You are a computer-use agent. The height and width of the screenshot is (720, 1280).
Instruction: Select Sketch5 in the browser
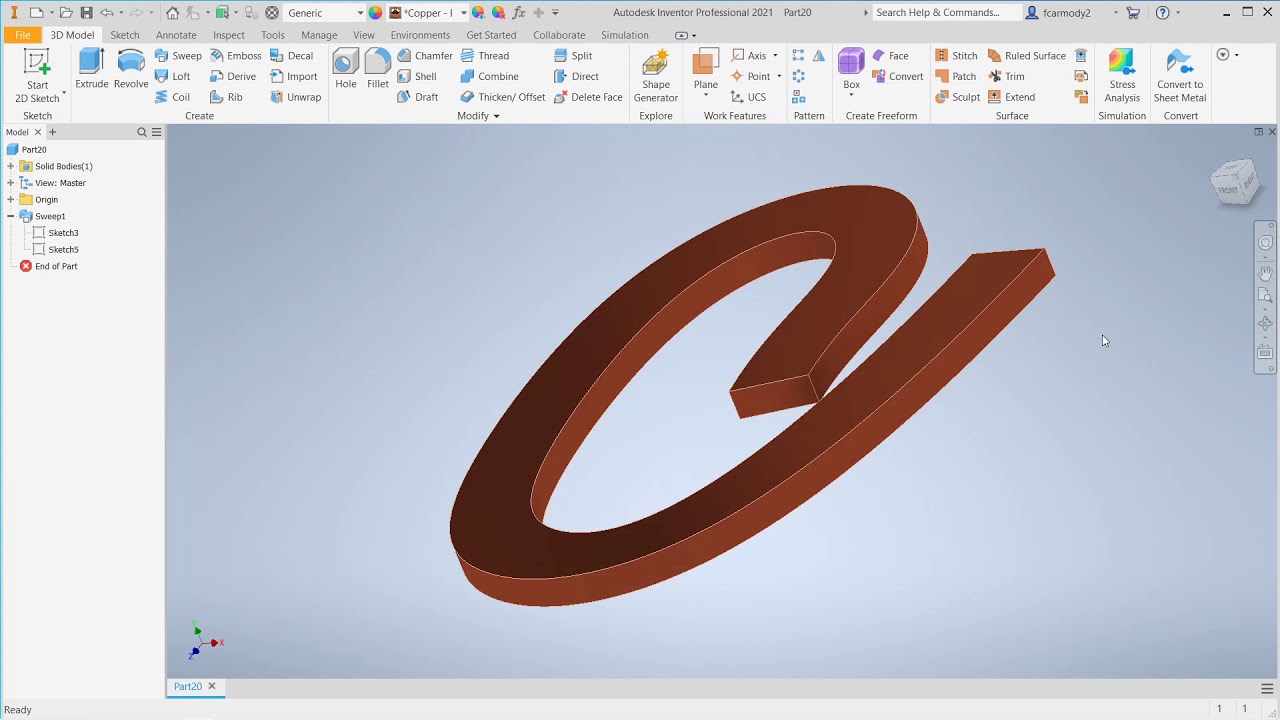click(56, 250)
